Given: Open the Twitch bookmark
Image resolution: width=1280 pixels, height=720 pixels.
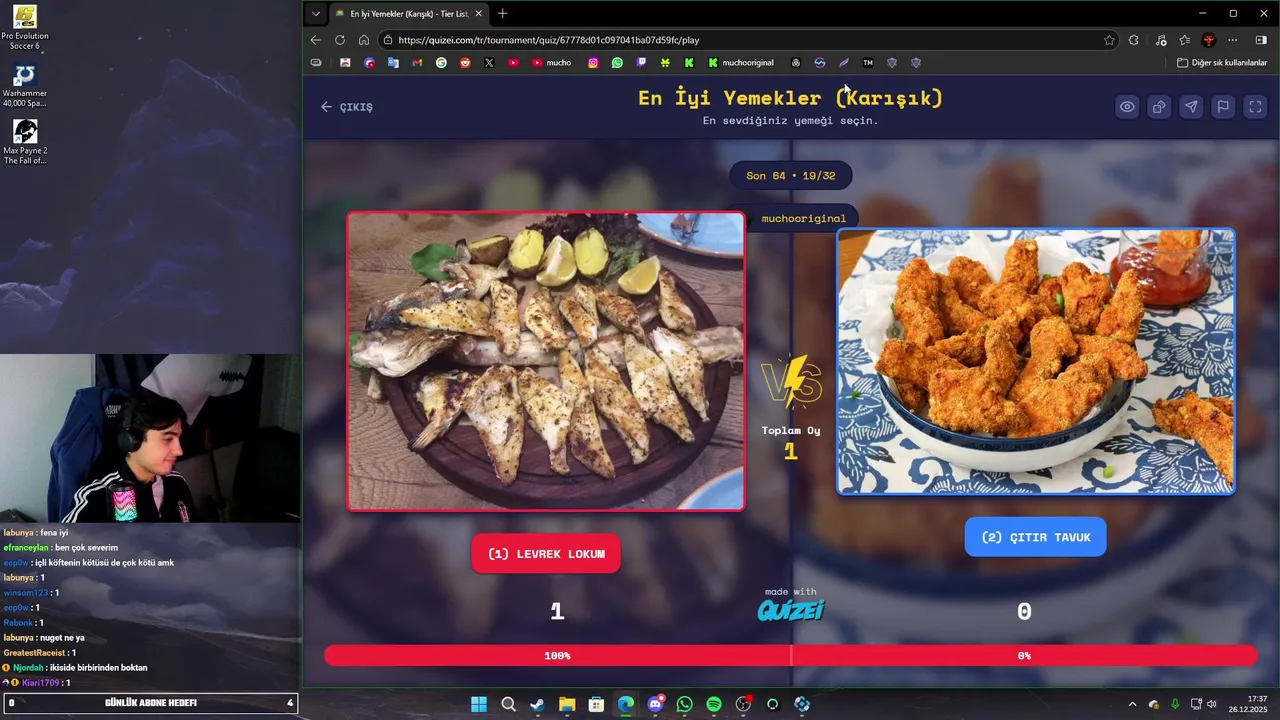Looking at the screenshot, I should coord(641,63).
